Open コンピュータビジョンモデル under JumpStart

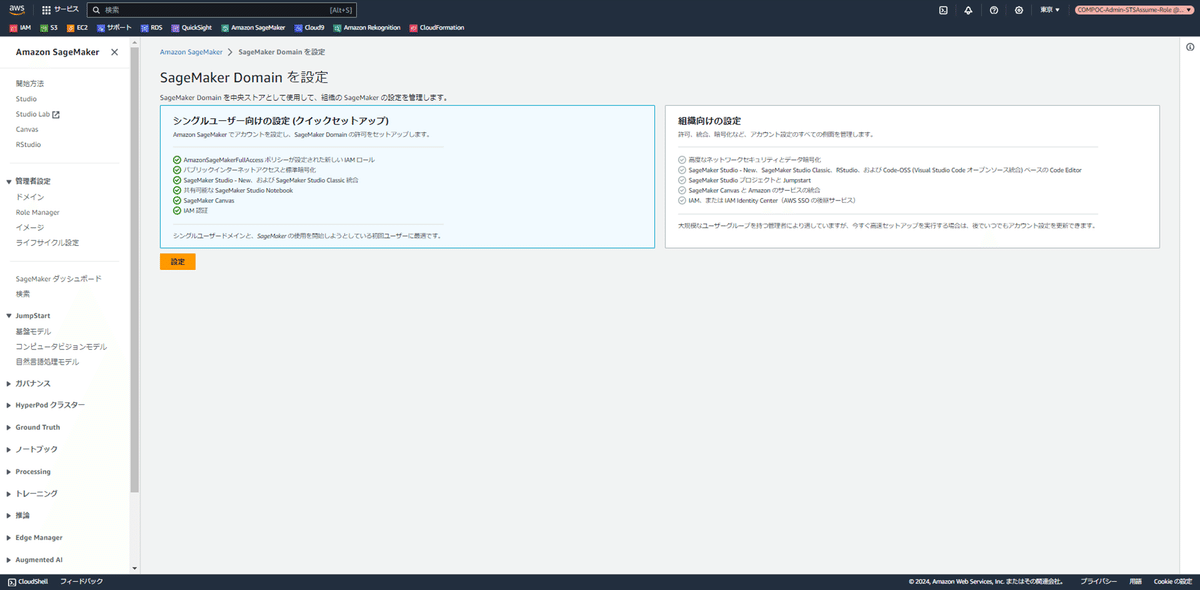(x=61, y=346)
